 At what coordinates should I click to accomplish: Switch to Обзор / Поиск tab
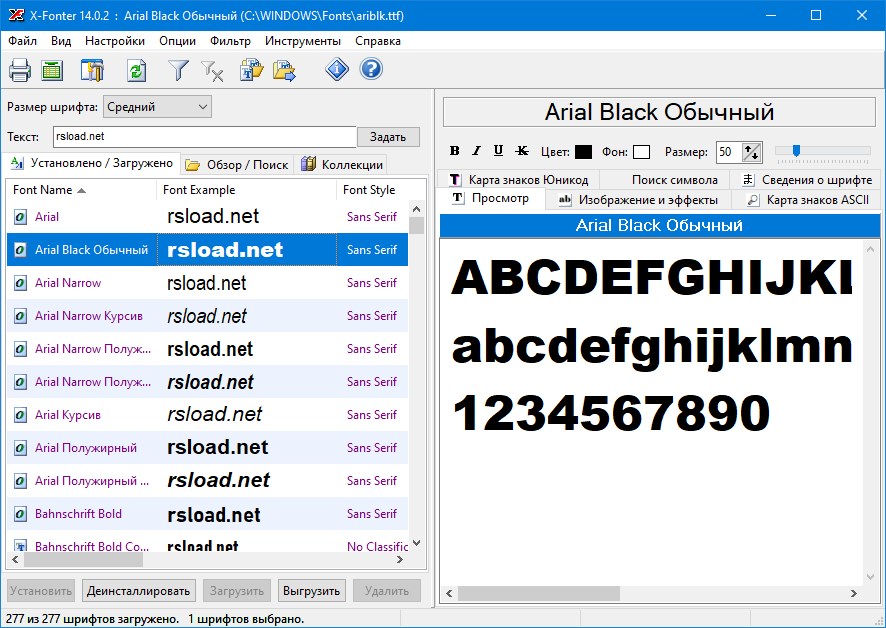click(237, 164)
